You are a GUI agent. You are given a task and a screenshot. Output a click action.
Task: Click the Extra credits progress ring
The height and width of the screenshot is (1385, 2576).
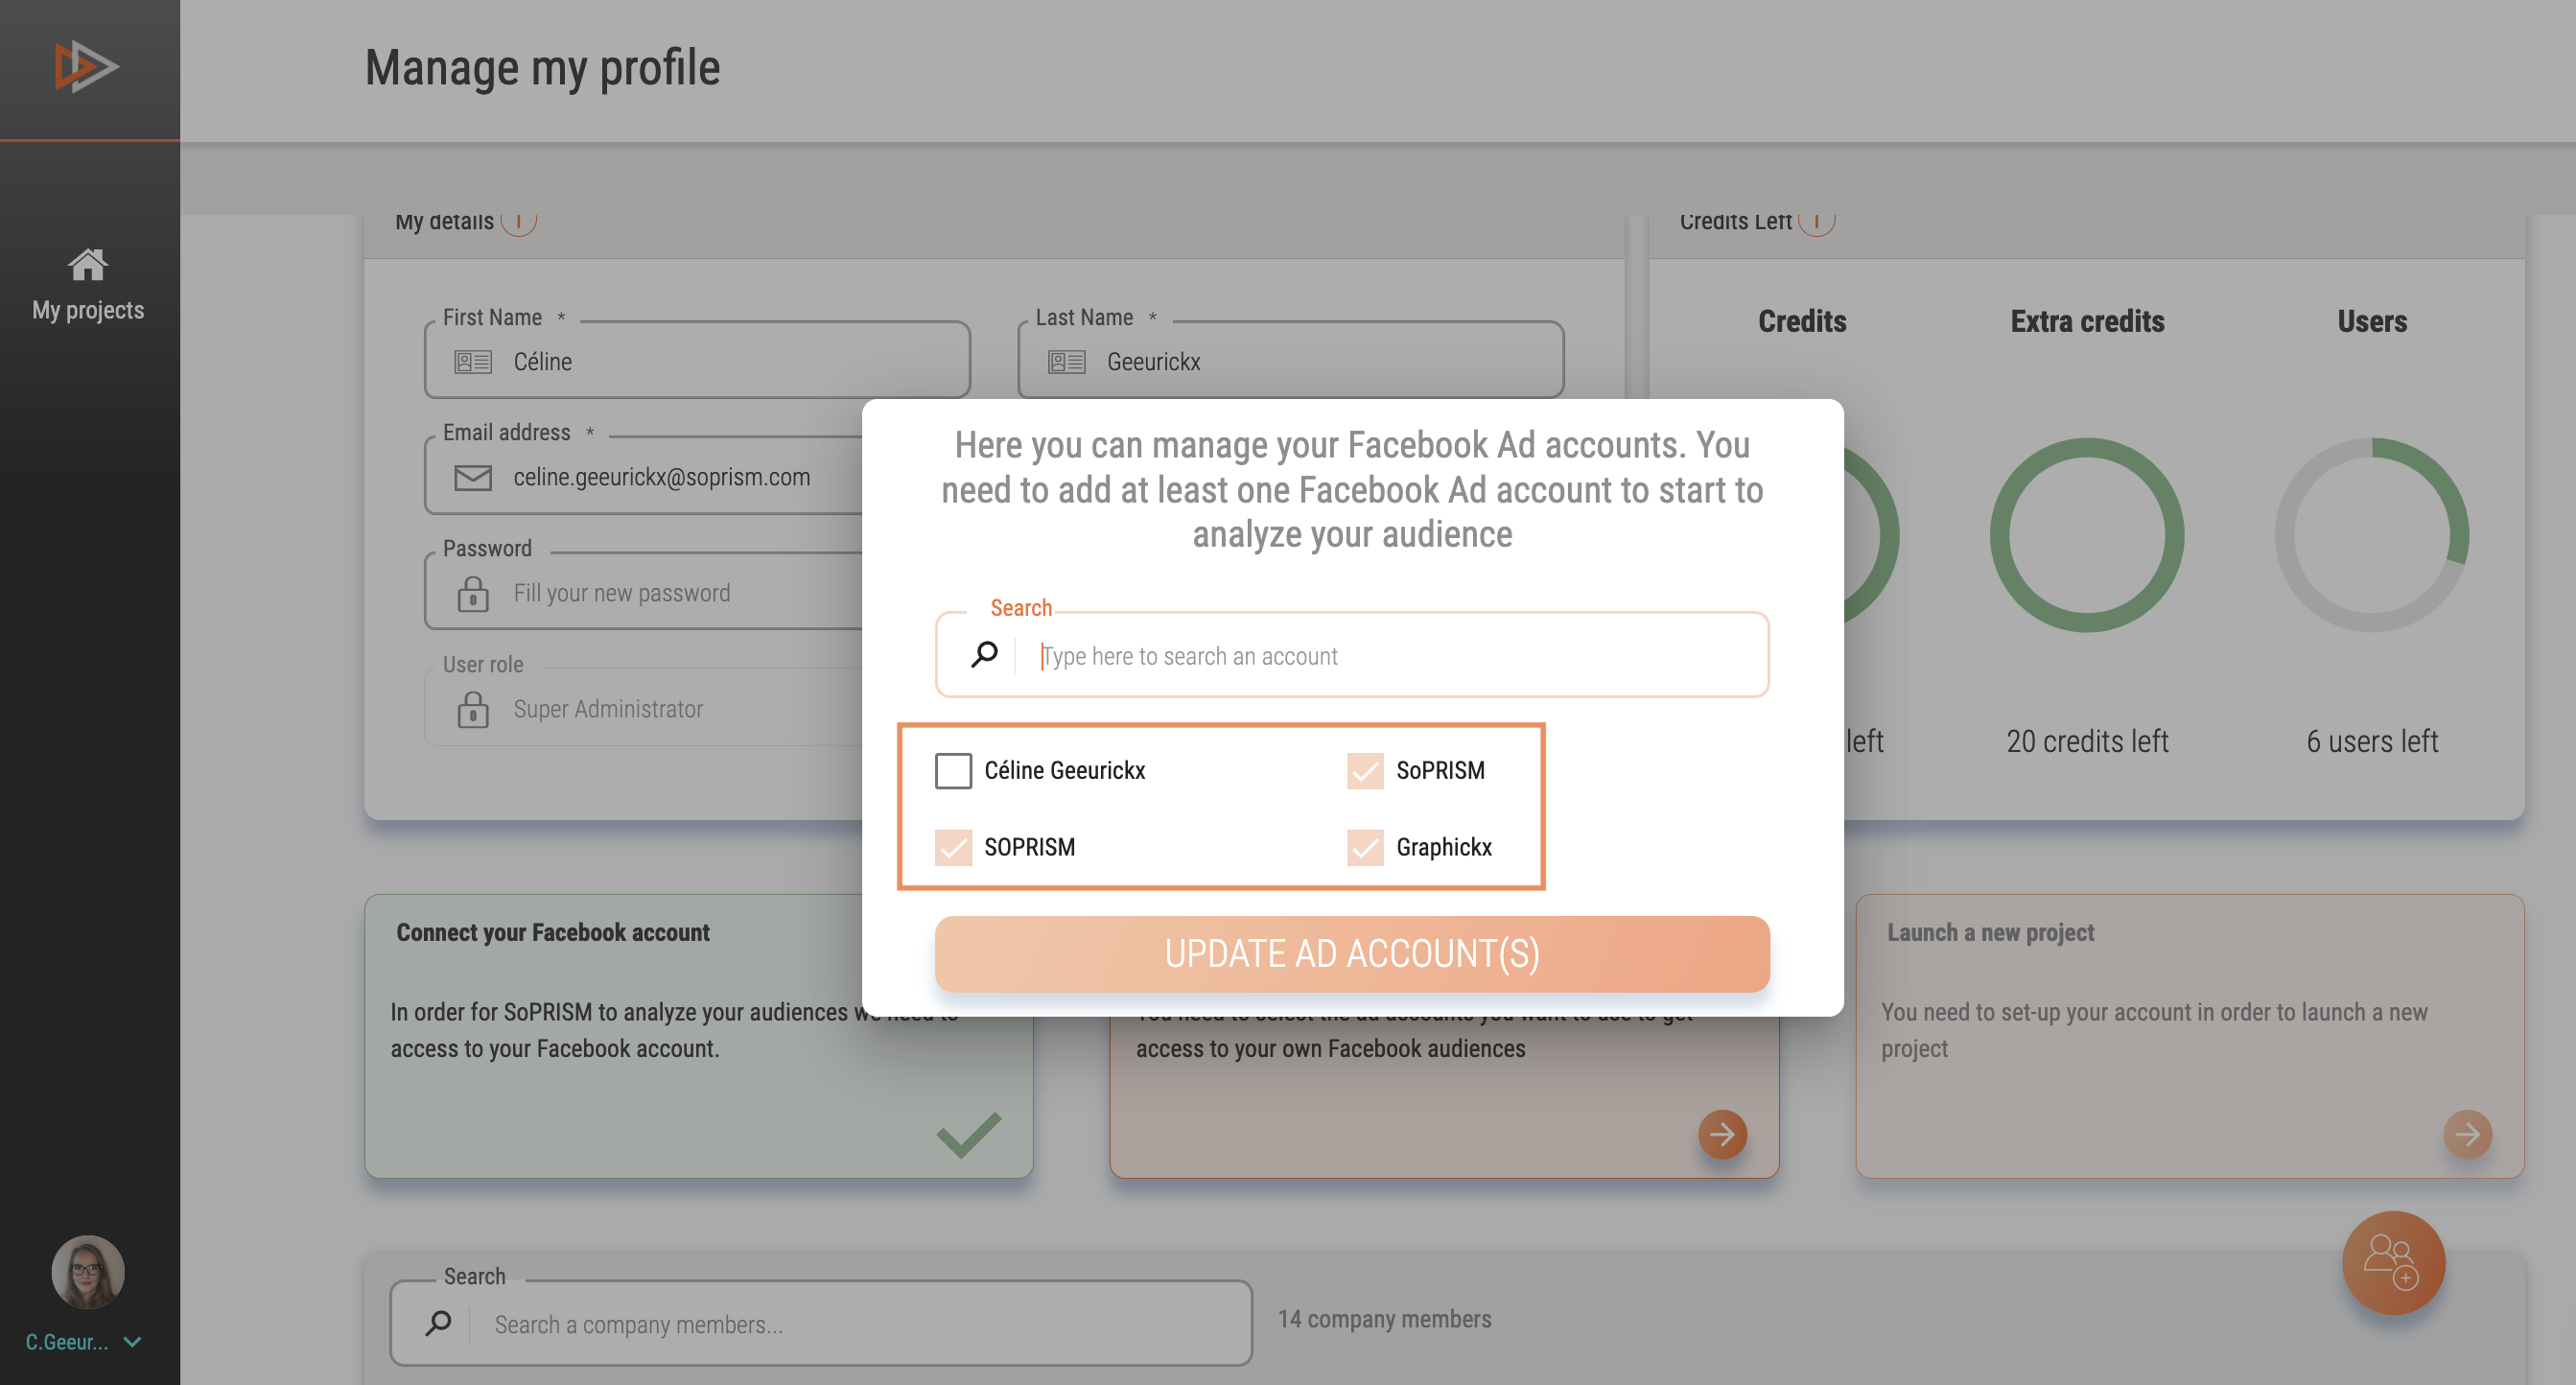(x=2087, y=535)
